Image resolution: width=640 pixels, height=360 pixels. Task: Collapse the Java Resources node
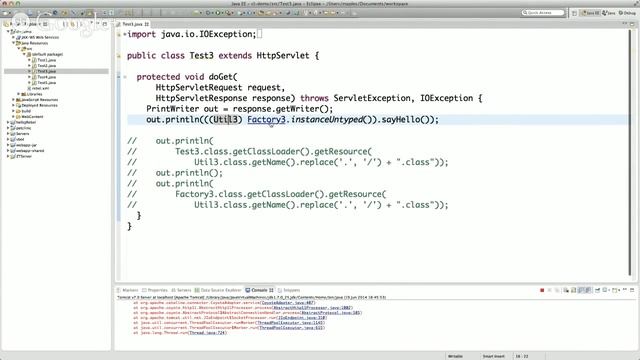coord(13,43)
